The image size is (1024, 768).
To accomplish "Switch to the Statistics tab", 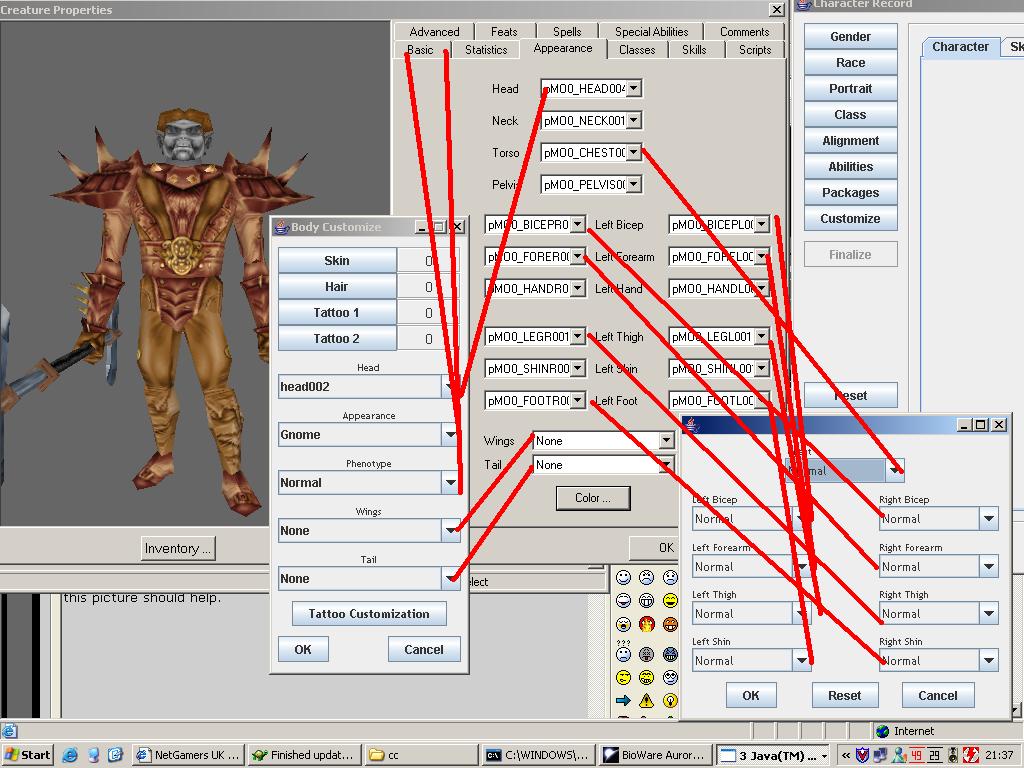I will [x=486, y=50].
